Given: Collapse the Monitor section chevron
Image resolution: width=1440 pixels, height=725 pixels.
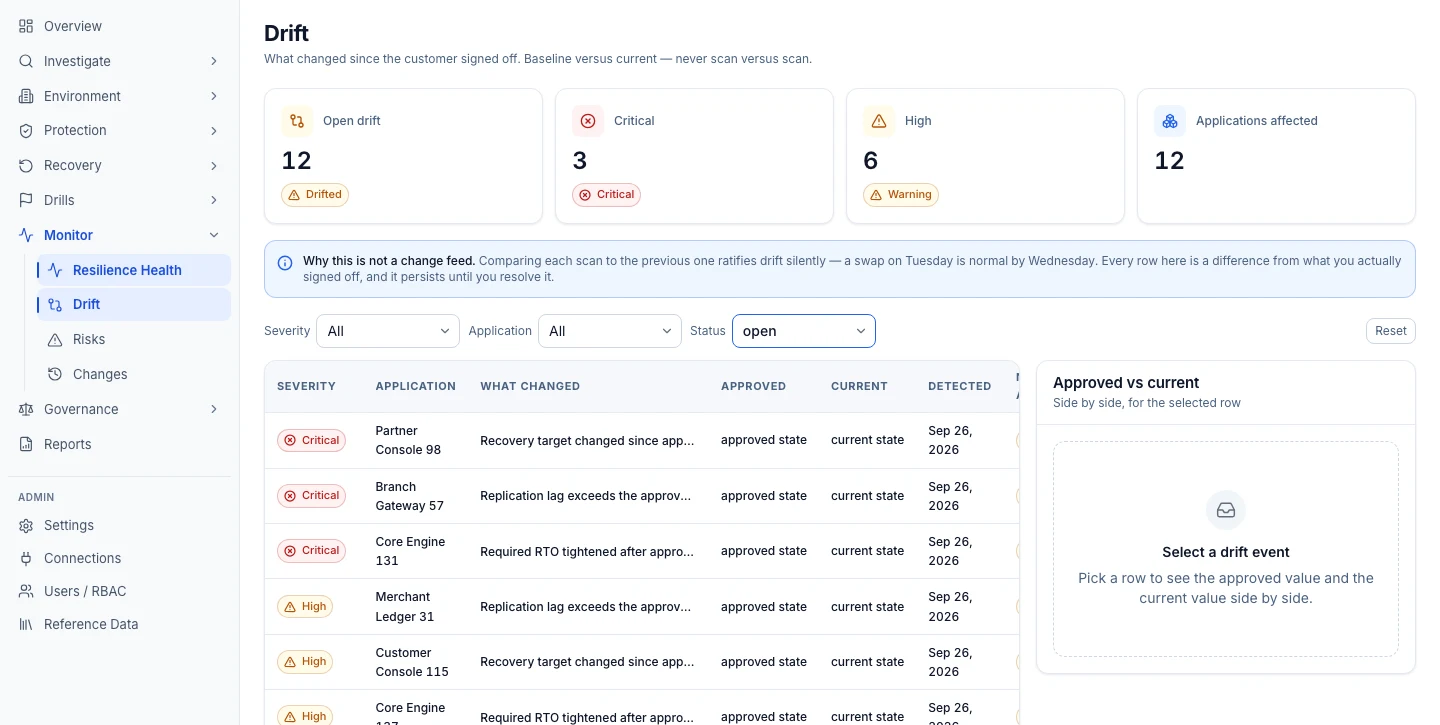Looking at the screenshot, I should tap(214, 235).
